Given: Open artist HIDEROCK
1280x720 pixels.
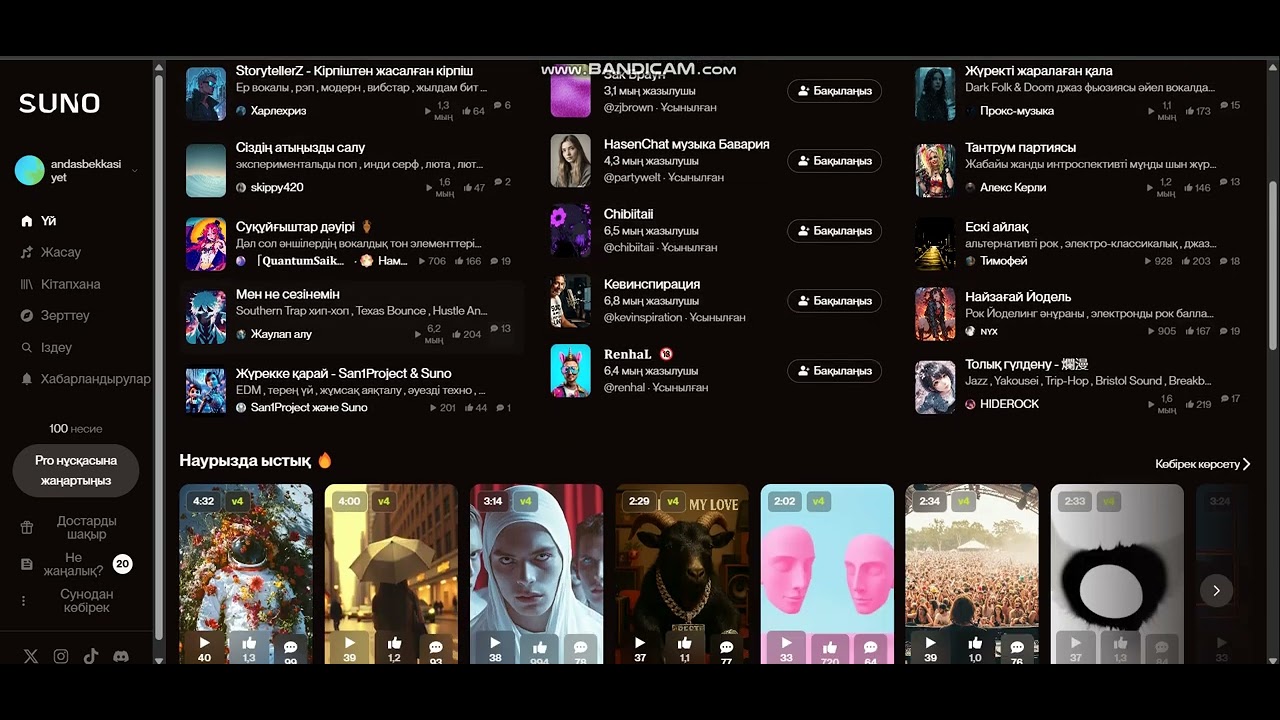Looking at the screenshot, I should click(1009, 404).
